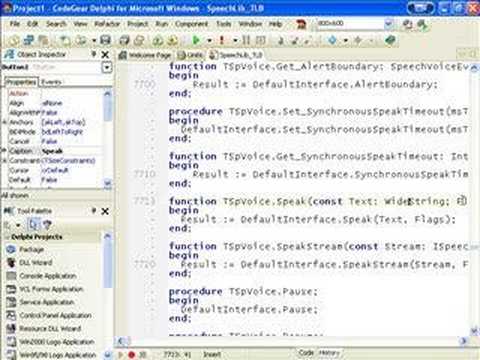Switch to the History tab
480x360 pixels.
point(329,353)
